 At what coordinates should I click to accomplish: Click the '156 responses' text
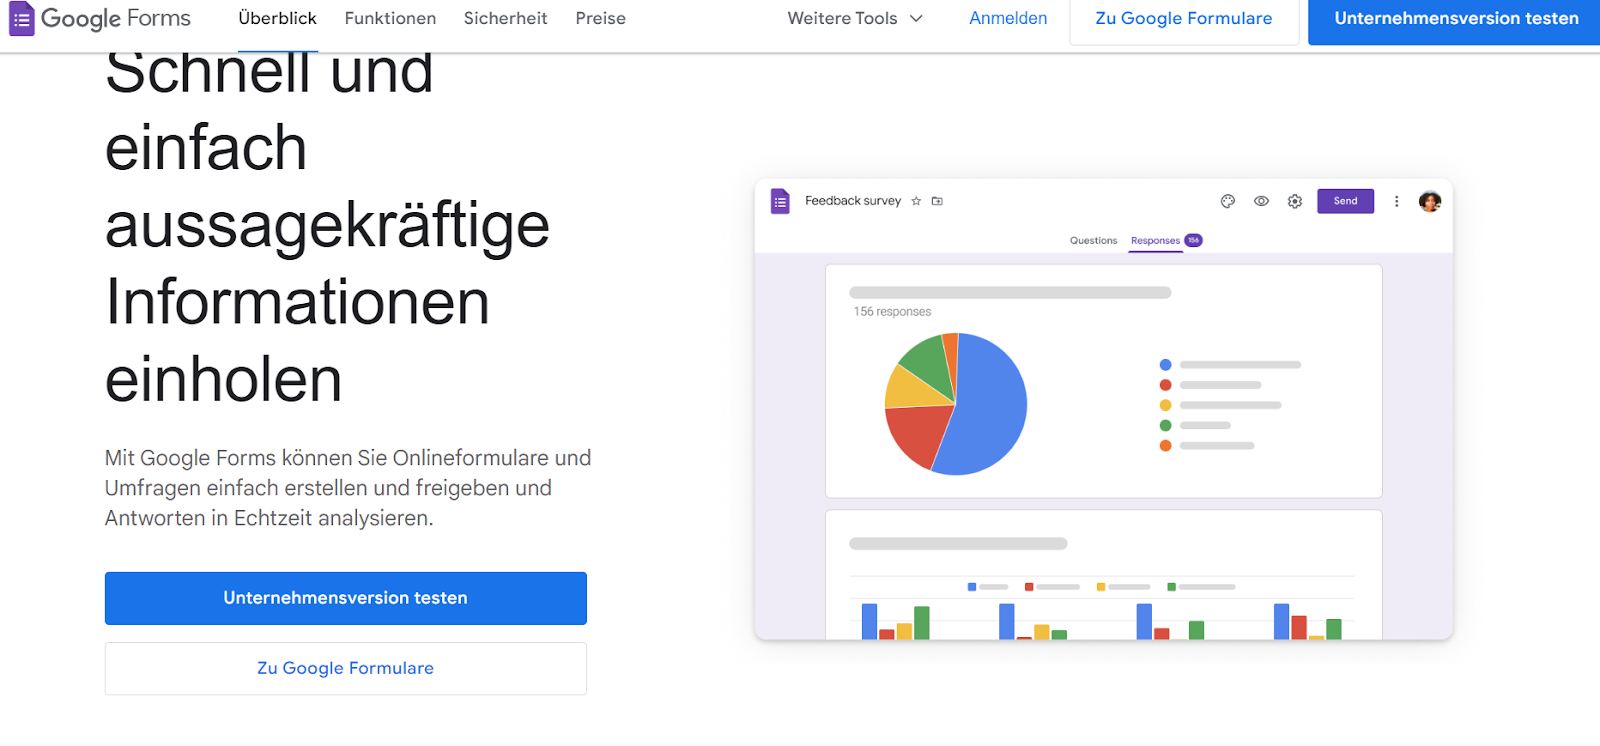click(x=892, y=312)
